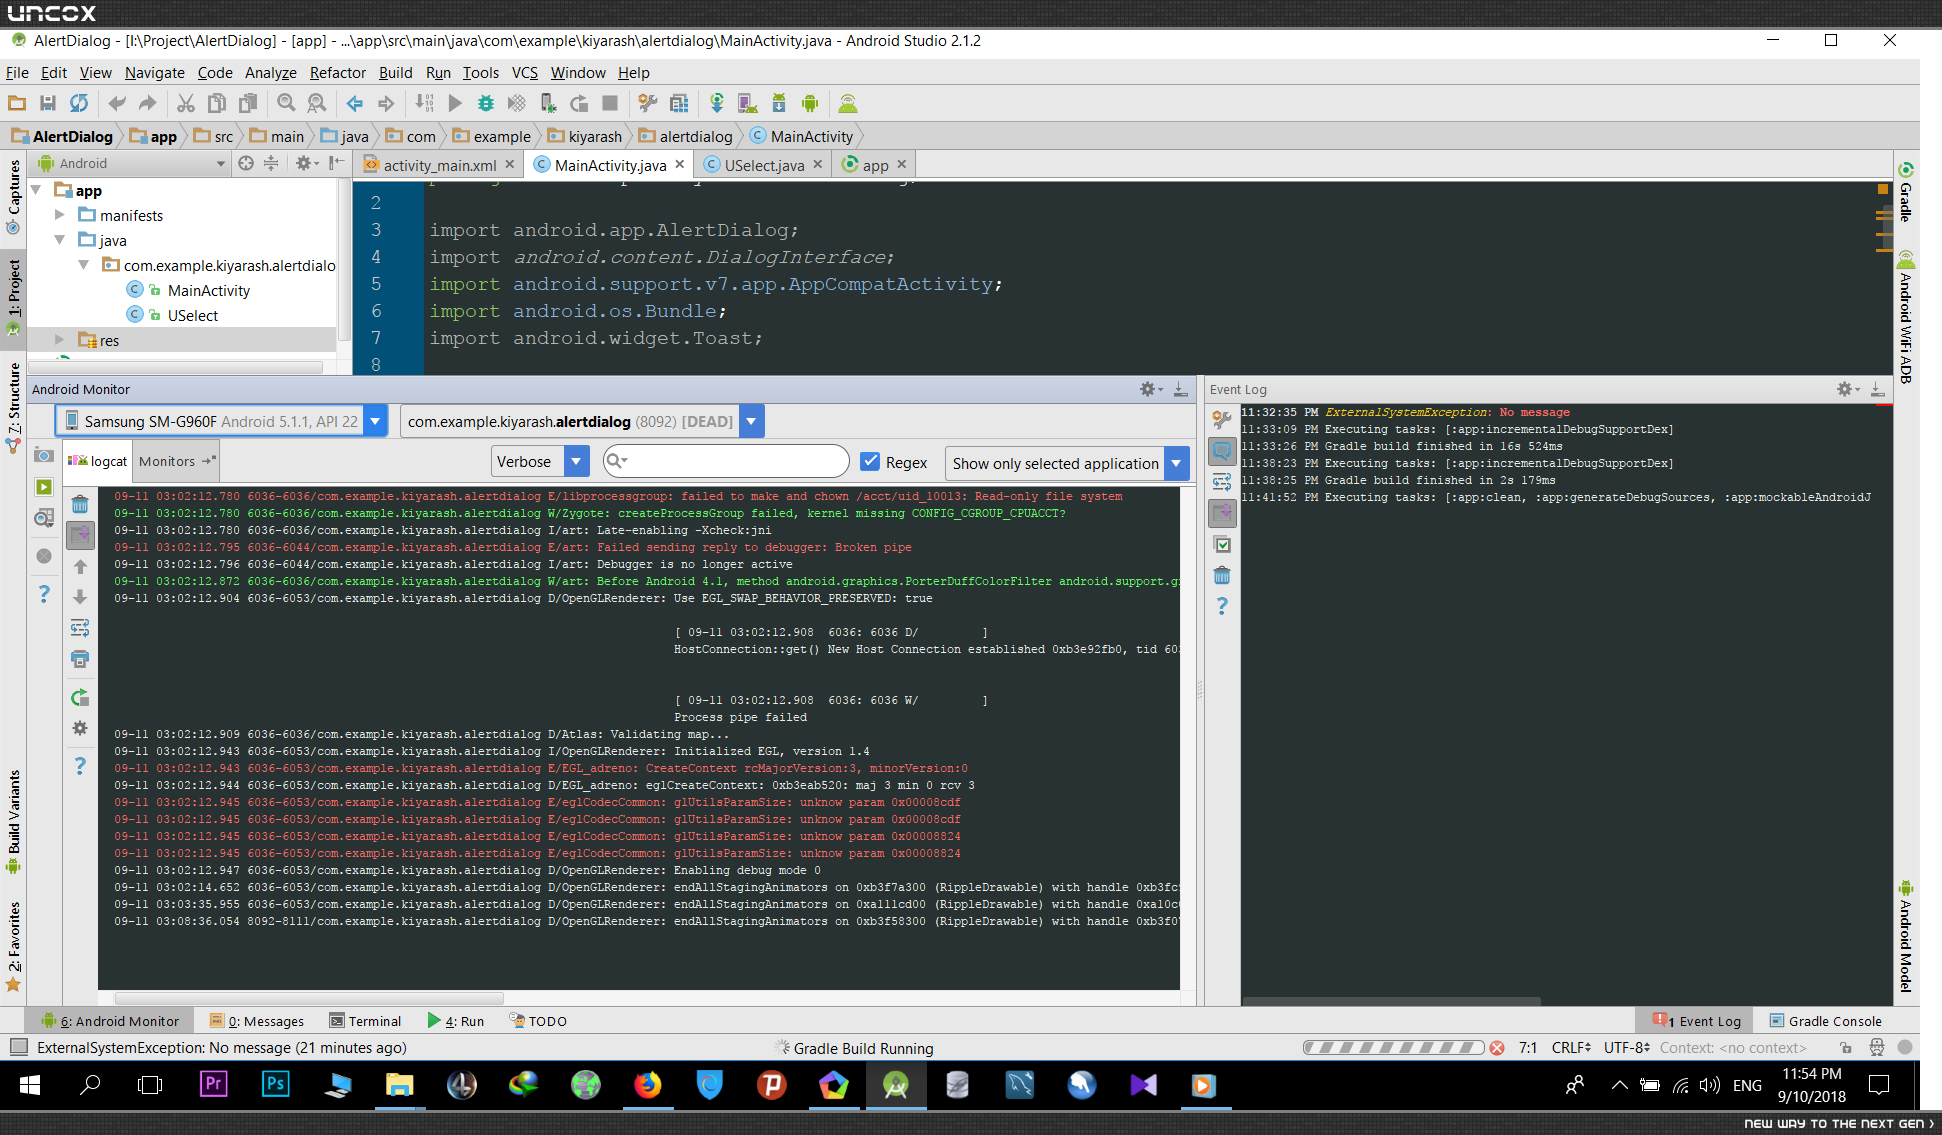Image resolution: width=1942 pixels, height=1135 pixels.
Task: Click Collapse All in Project panel
Action: (271, 163)
